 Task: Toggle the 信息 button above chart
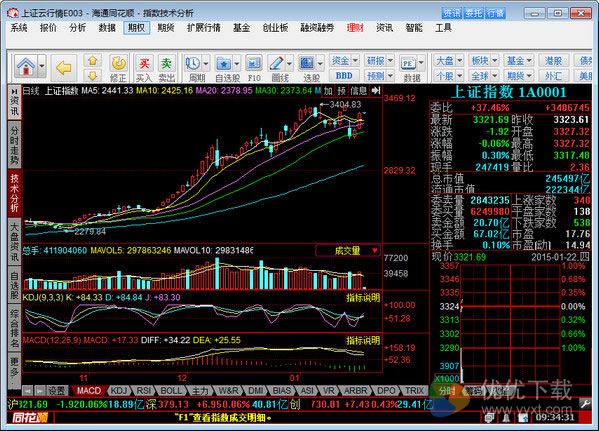click(358, 91)
